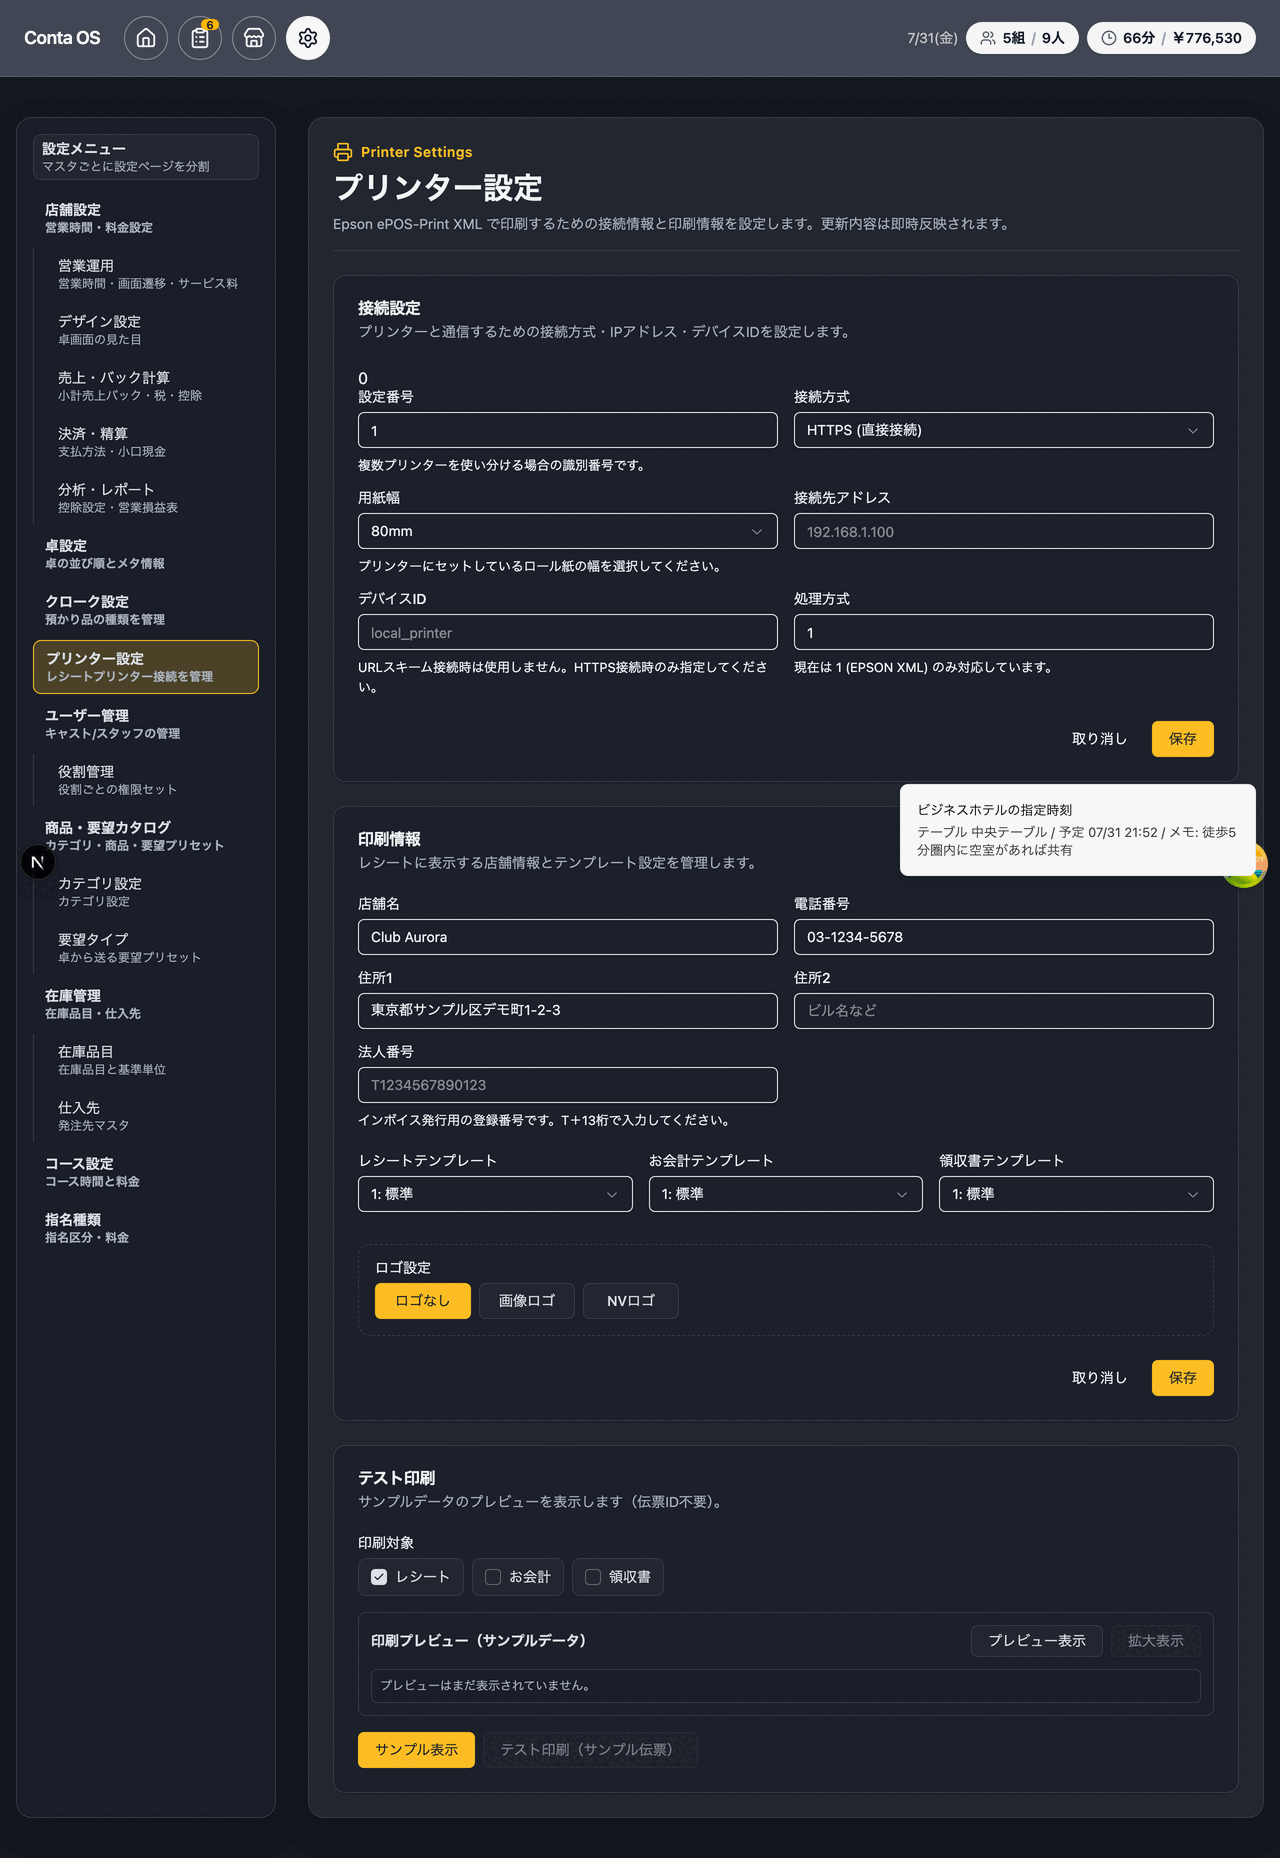Open the 接続方式 HTTPS dropdown

pos(1004,430)
